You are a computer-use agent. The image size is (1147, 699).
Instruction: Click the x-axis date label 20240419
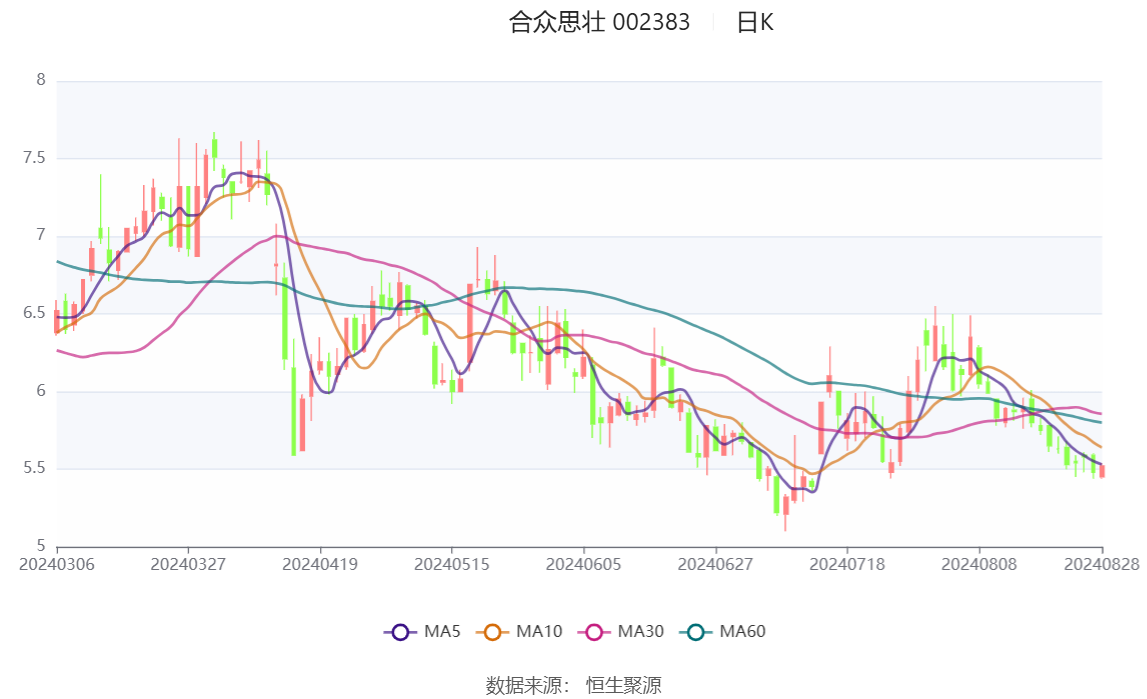[320, 564]
